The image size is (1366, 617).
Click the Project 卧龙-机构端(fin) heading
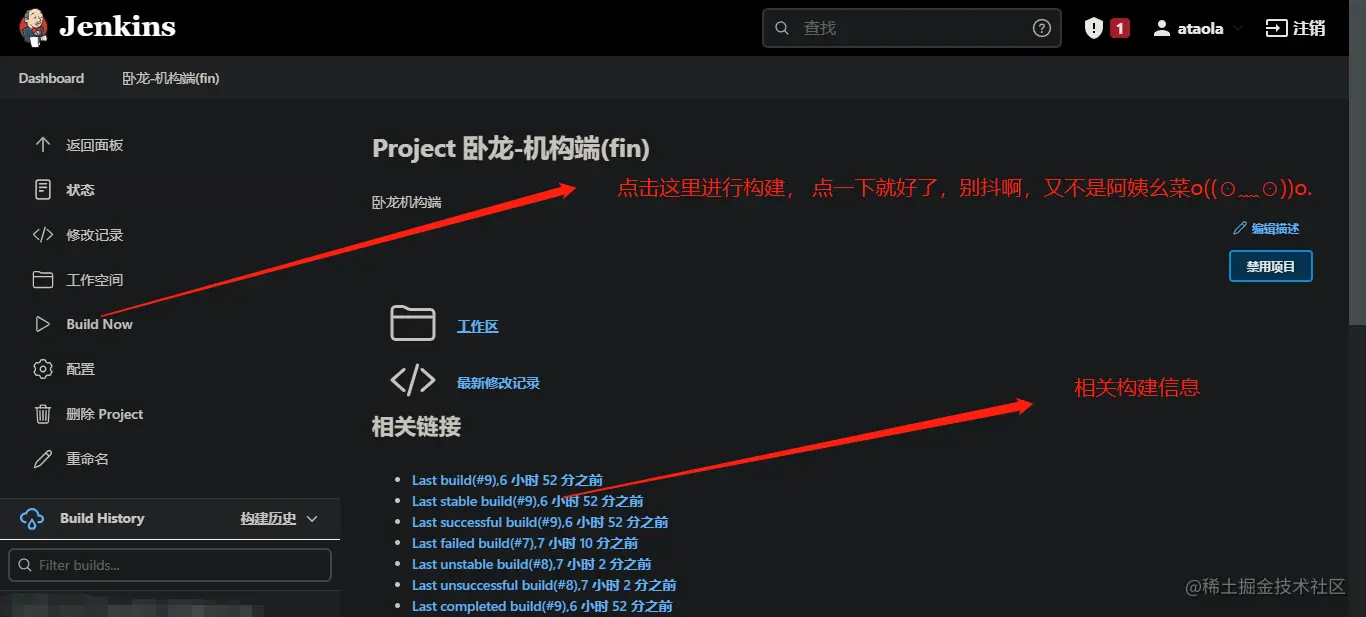(511, 149)
